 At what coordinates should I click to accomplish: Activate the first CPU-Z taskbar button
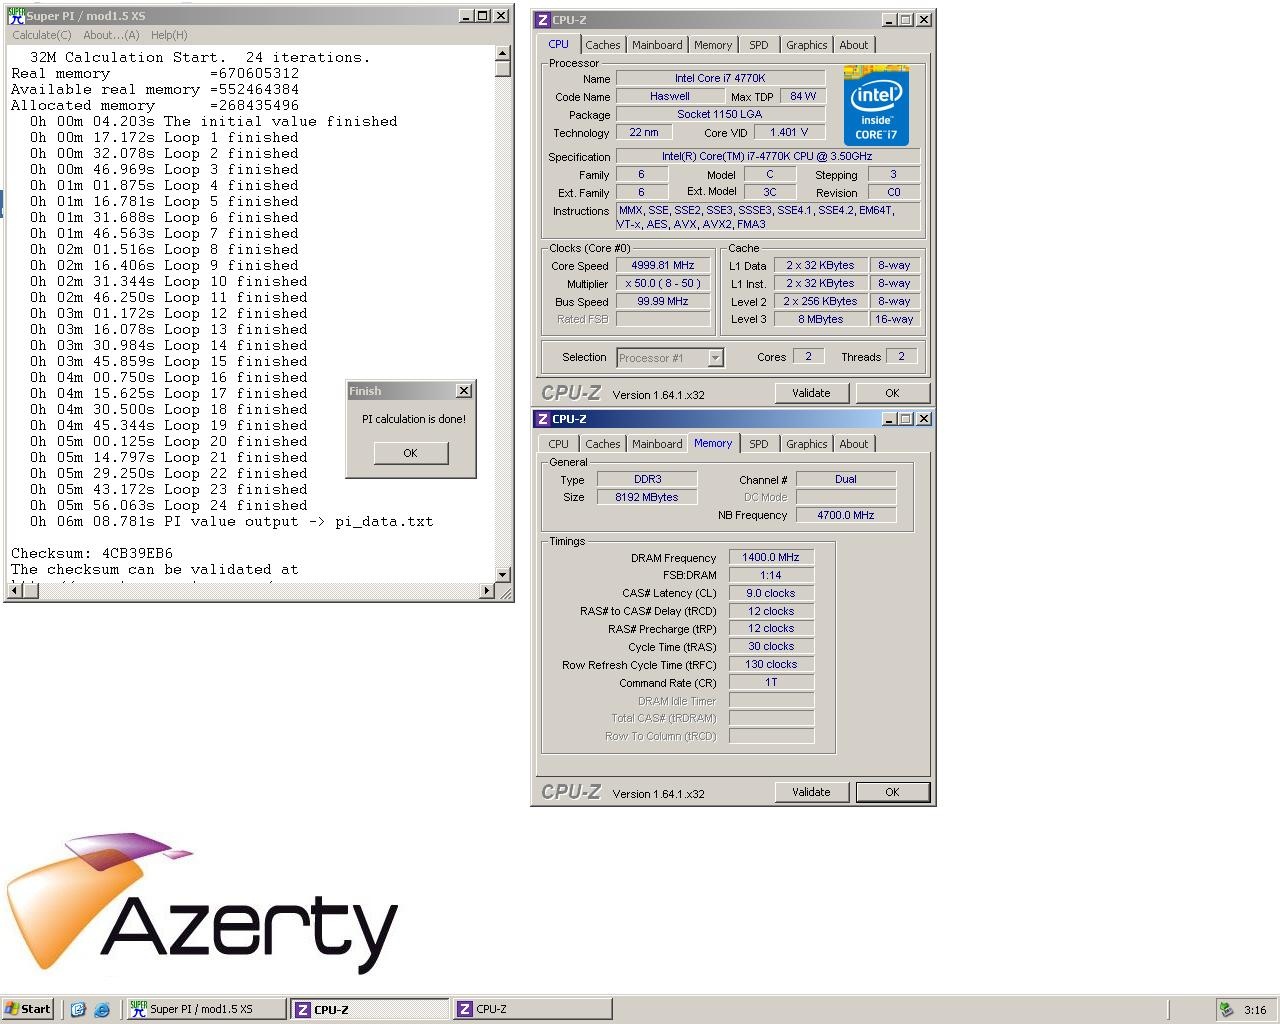tap(369, 1009)
